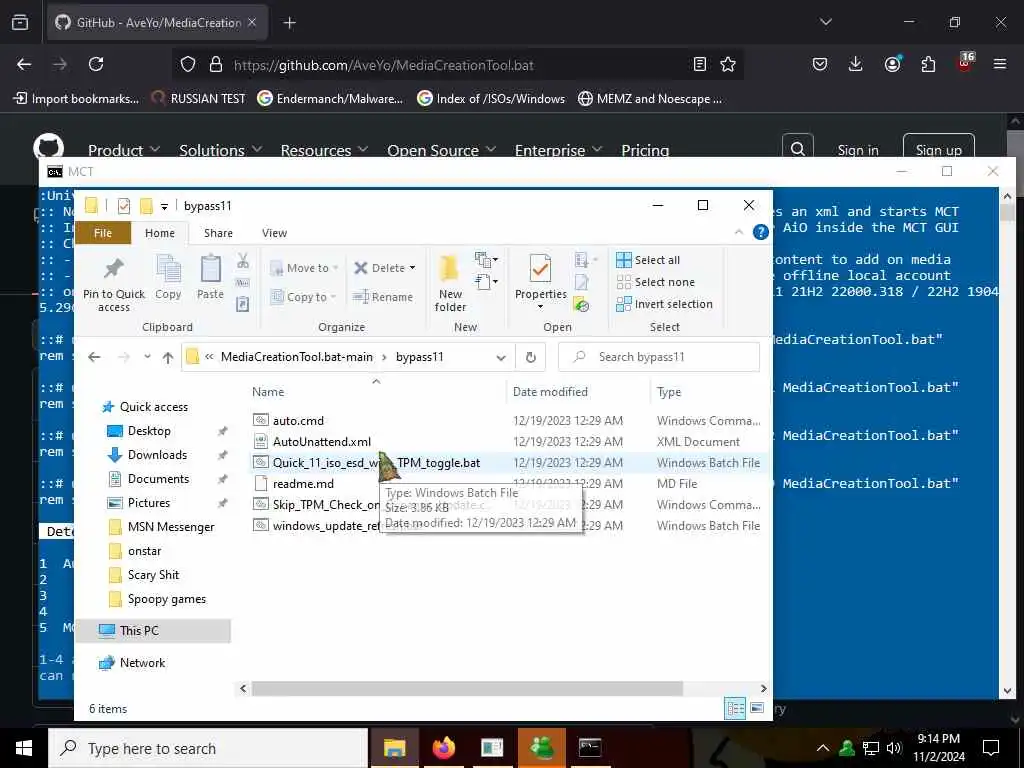This screenshot has height=768, width=1024.
Task: Switch to the View ribbon tab
Action: pyautogui.click(x=274, y=233)
